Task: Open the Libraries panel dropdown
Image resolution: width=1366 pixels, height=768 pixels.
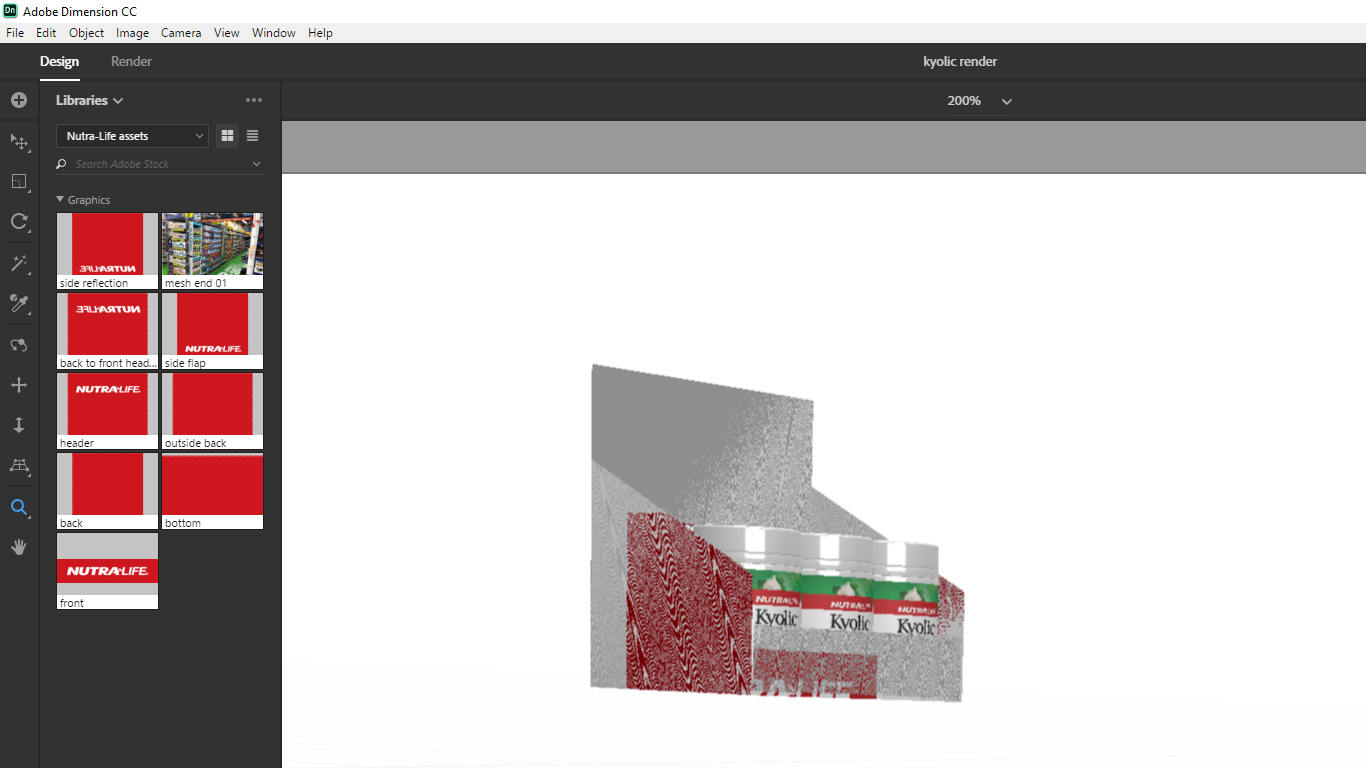Action: click(89, 100)
